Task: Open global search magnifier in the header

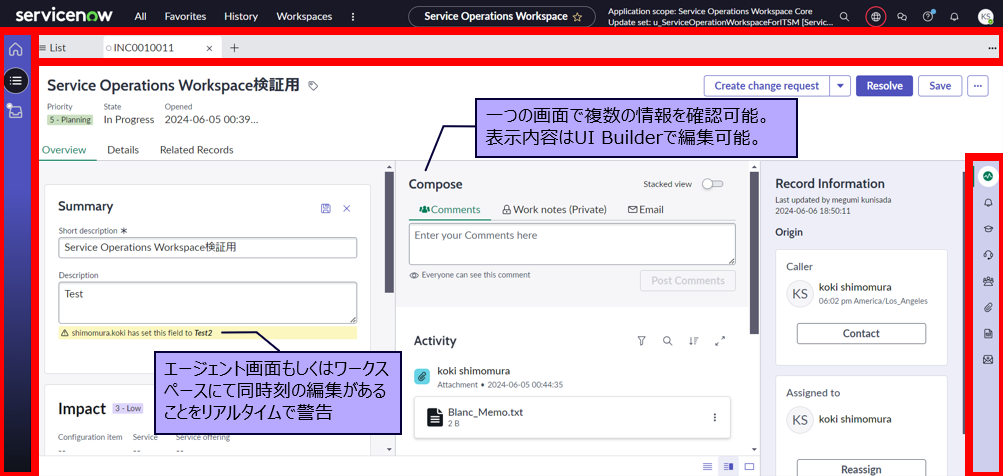Action: pyautogui.click(x=845, y=17)
